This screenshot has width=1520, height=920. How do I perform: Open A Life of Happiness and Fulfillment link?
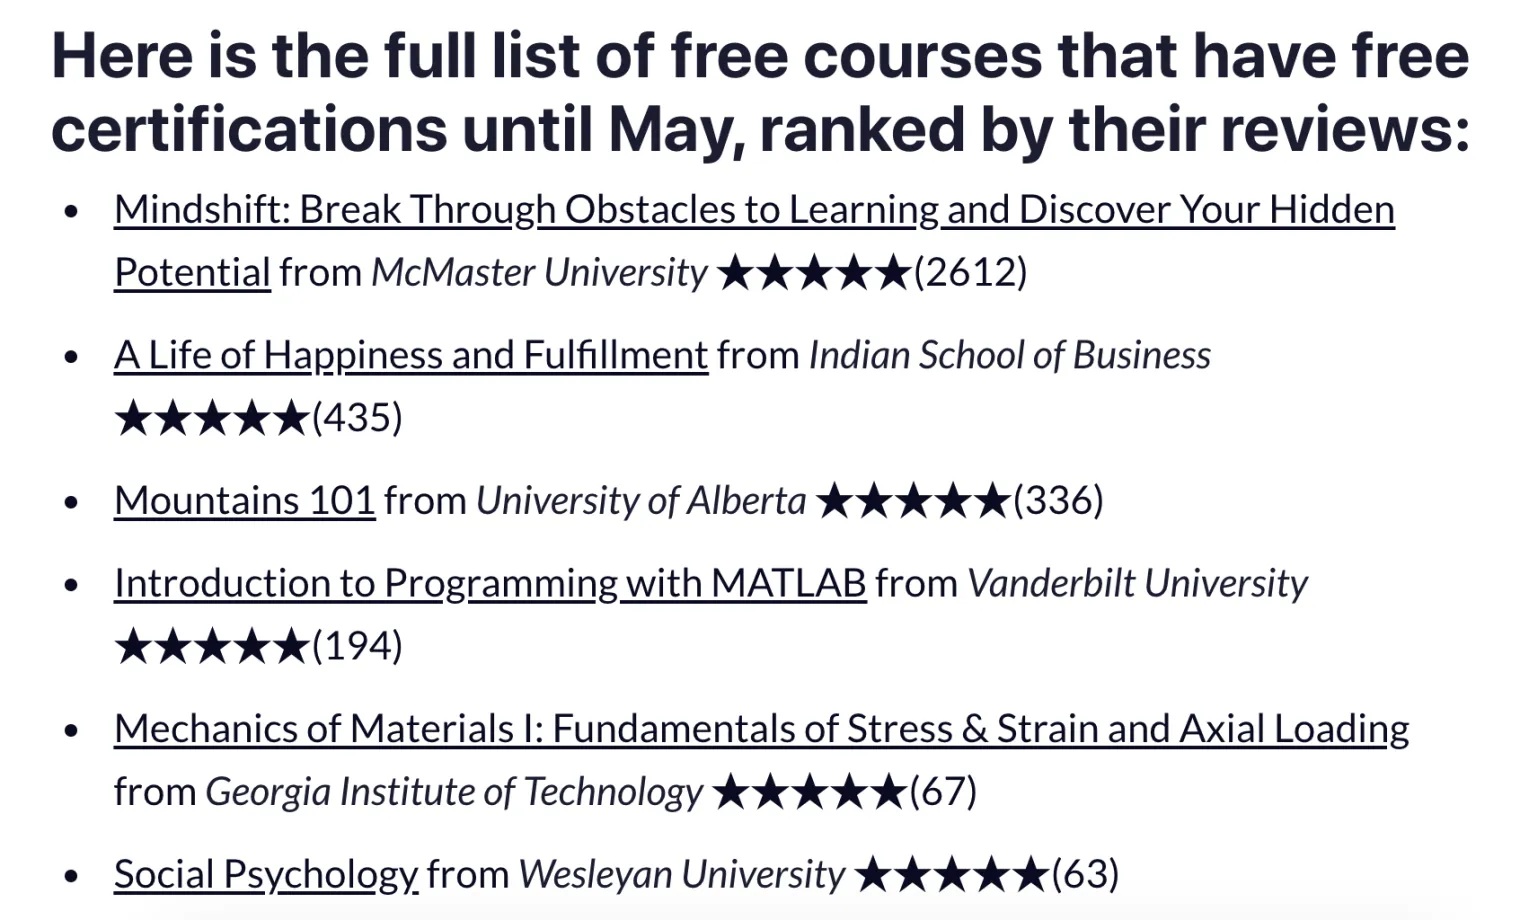(411, 356)
